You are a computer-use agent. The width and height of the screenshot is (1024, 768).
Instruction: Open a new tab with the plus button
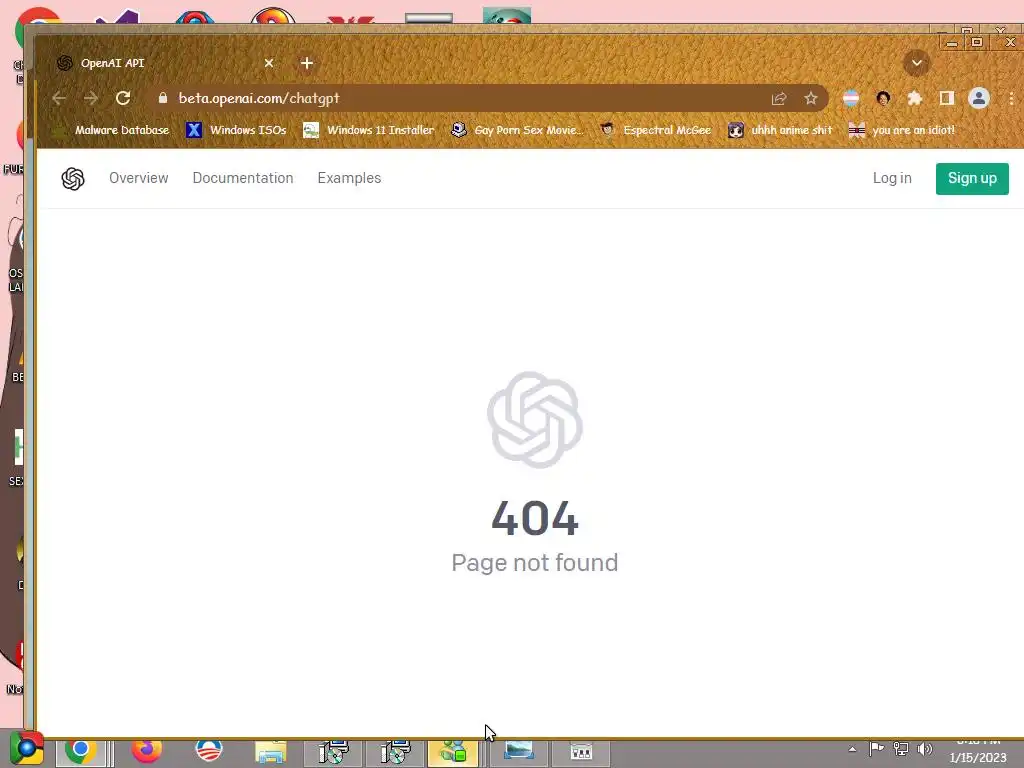(307, 63)
